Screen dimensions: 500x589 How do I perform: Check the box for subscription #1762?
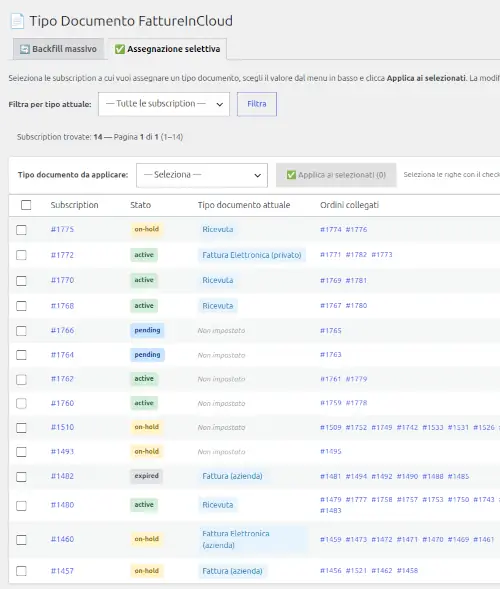[21, 379]
